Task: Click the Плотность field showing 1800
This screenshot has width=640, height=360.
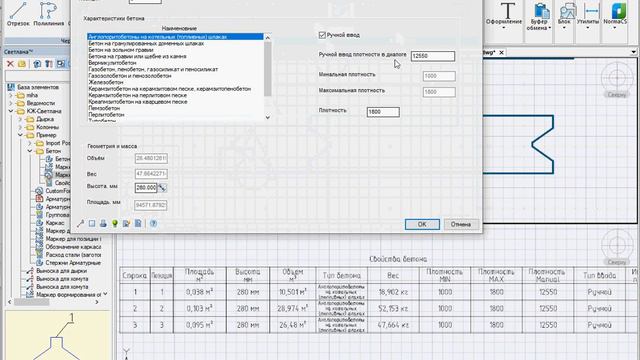Action: tap(383, 112)
